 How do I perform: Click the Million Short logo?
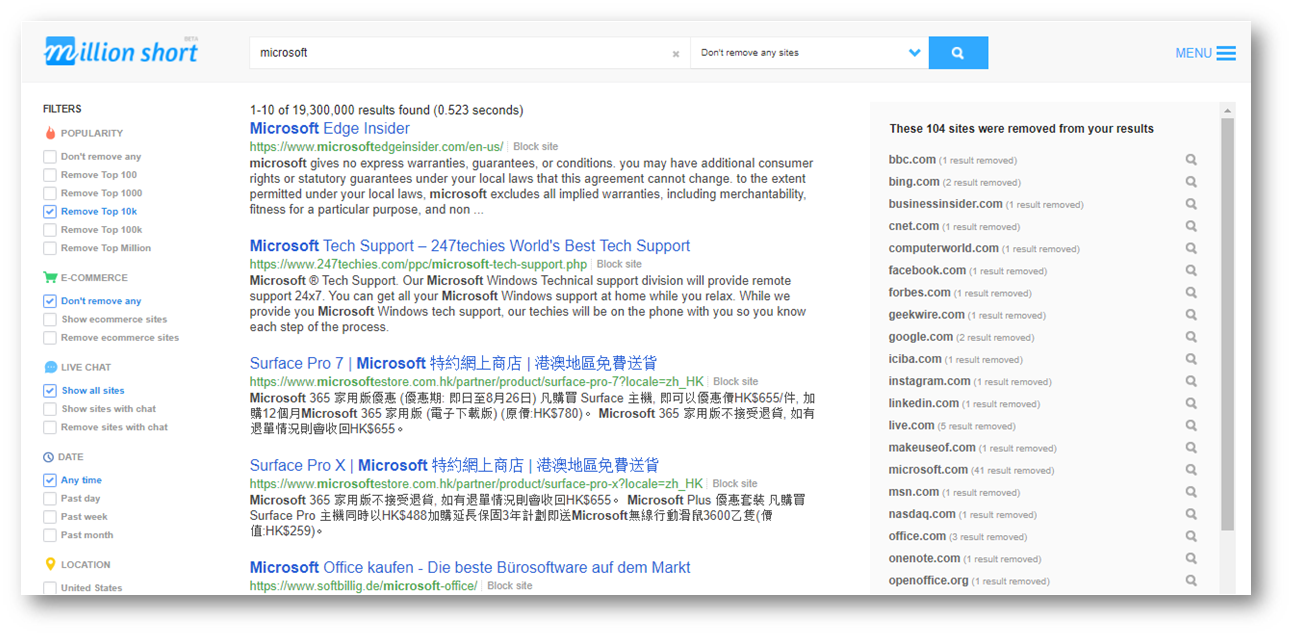pos(121,51)
